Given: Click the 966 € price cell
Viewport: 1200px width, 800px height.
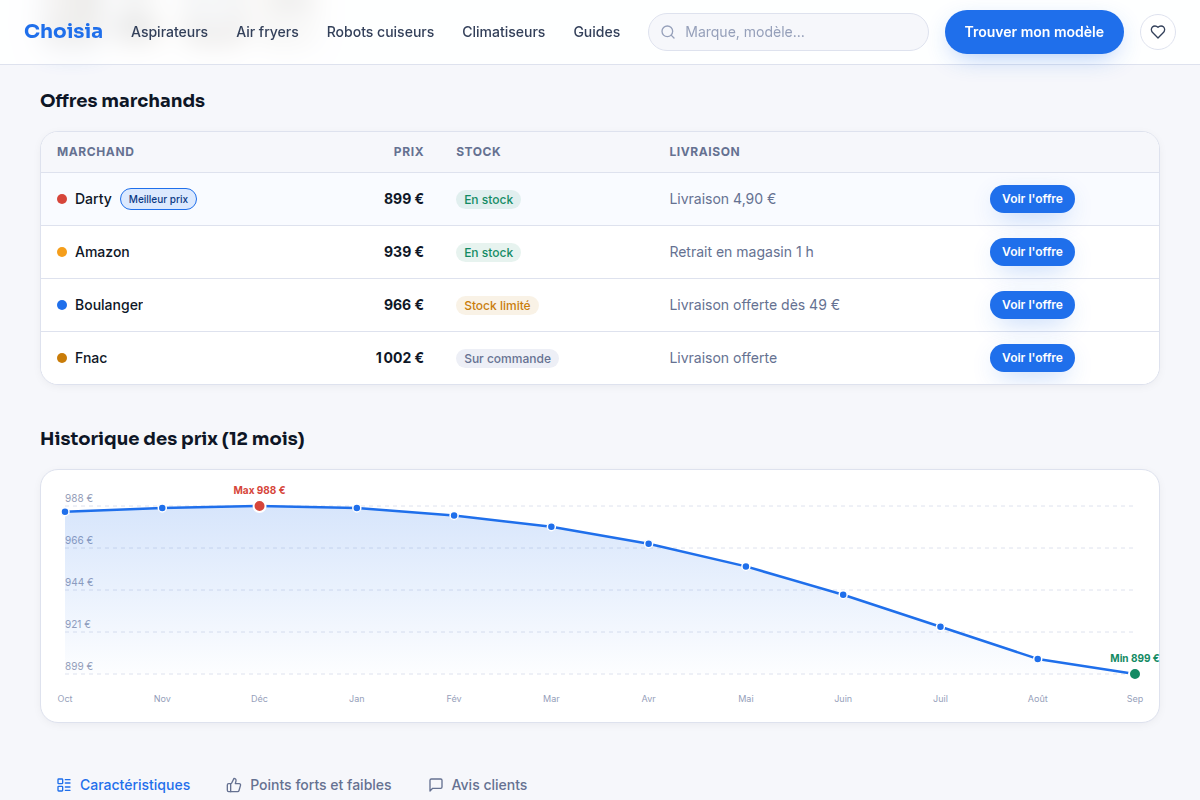Looking at the screenshot, I should point(404,305).
